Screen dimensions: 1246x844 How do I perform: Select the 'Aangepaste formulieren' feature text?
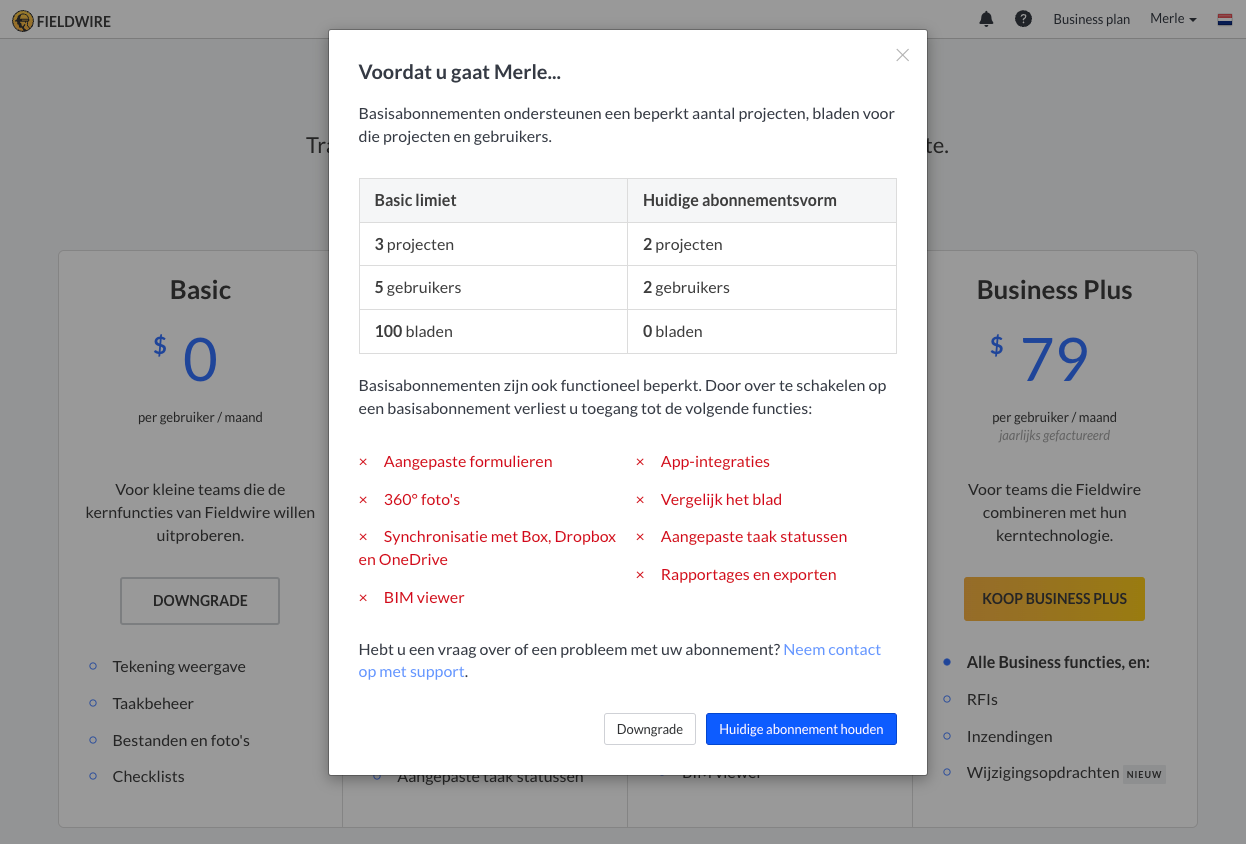[x=468, y=462]
